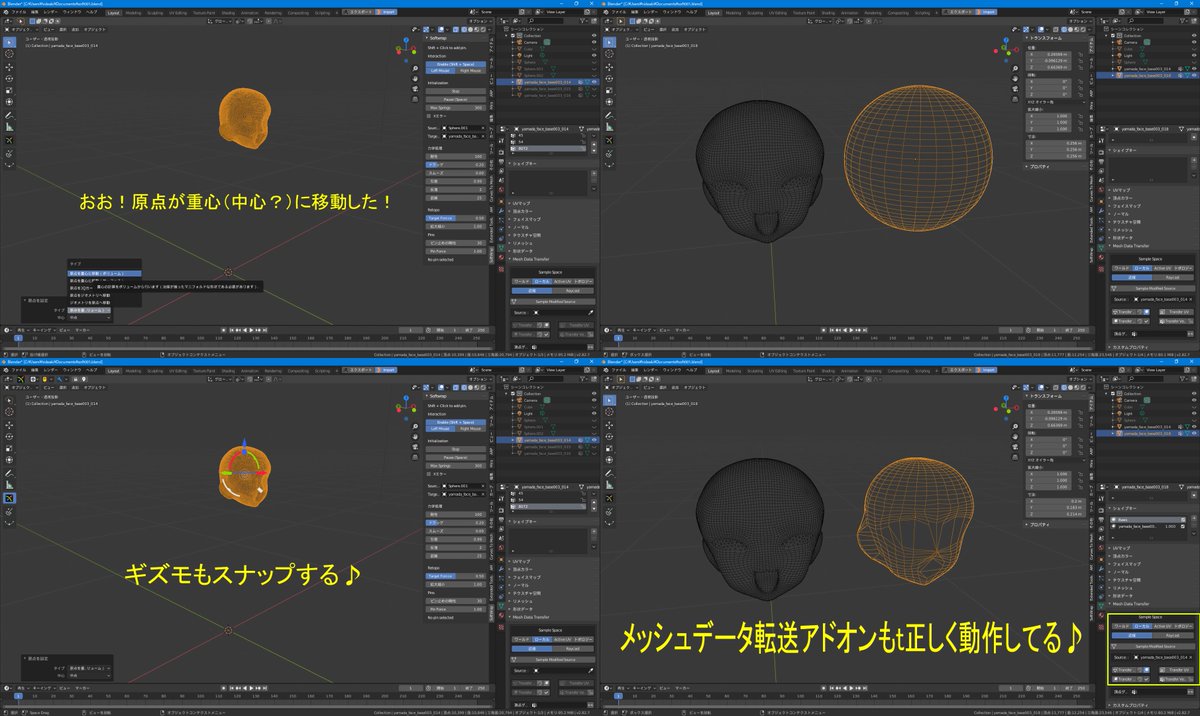Select the Scale tool in bottom-left window

tap(9, 448)
